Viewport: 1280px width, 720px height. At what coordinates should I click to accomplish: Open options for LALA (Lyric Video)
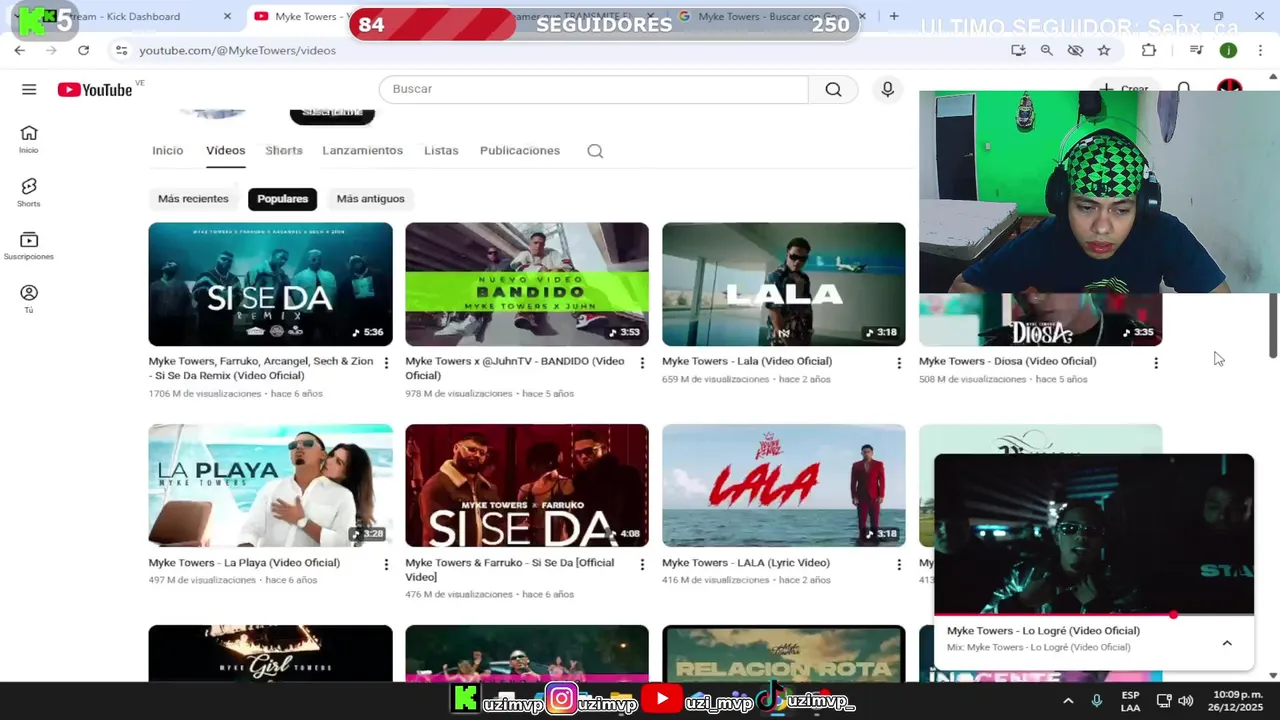[899, 565]
